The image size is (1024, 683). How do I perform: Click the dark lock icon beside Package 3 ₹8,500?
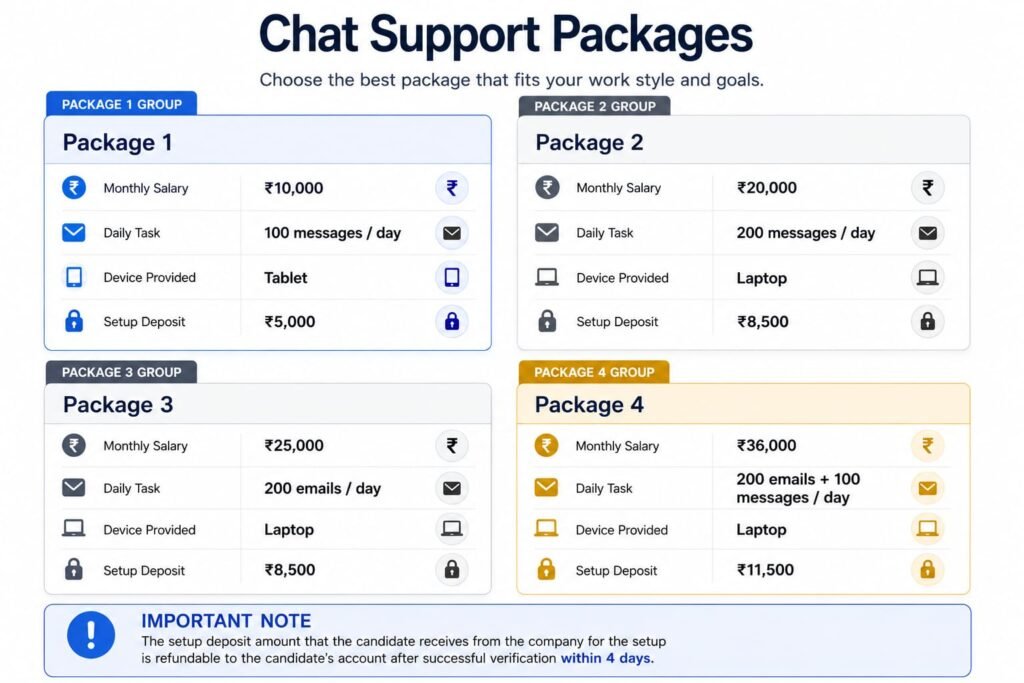tap(451, 570)
